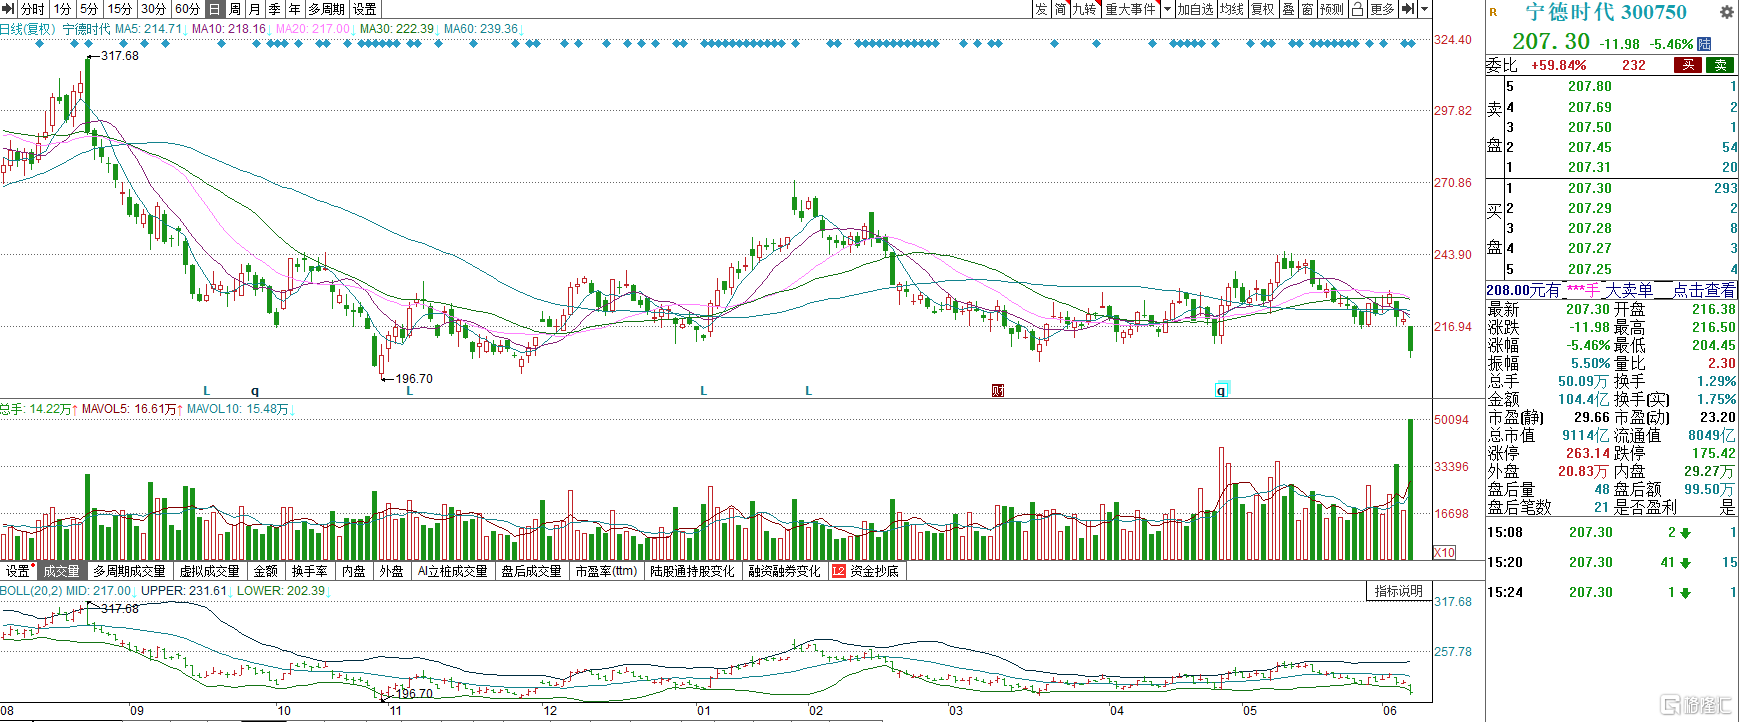Toggle the 均线 moving averages
This screenshot has height=722, width=1739.
(x=1232, y=9)
